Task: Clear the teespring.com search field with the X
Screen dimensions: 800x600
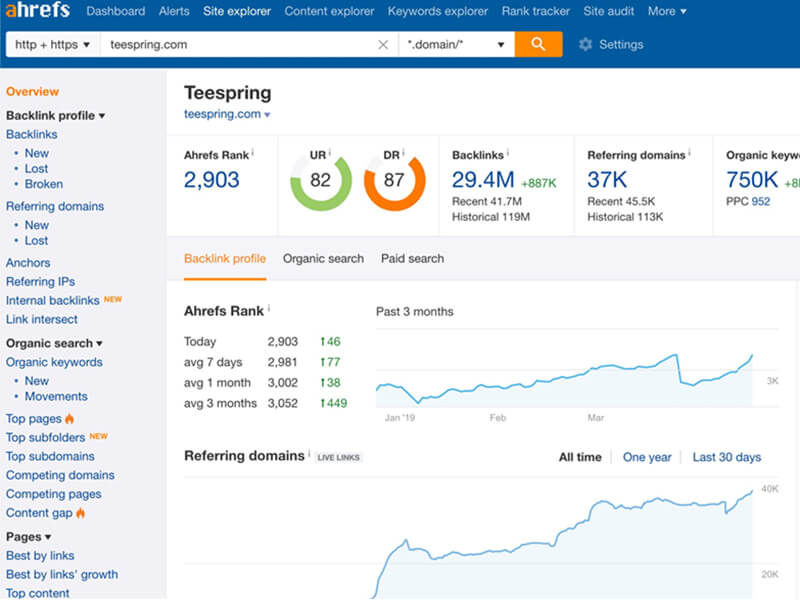Action: 383,45
